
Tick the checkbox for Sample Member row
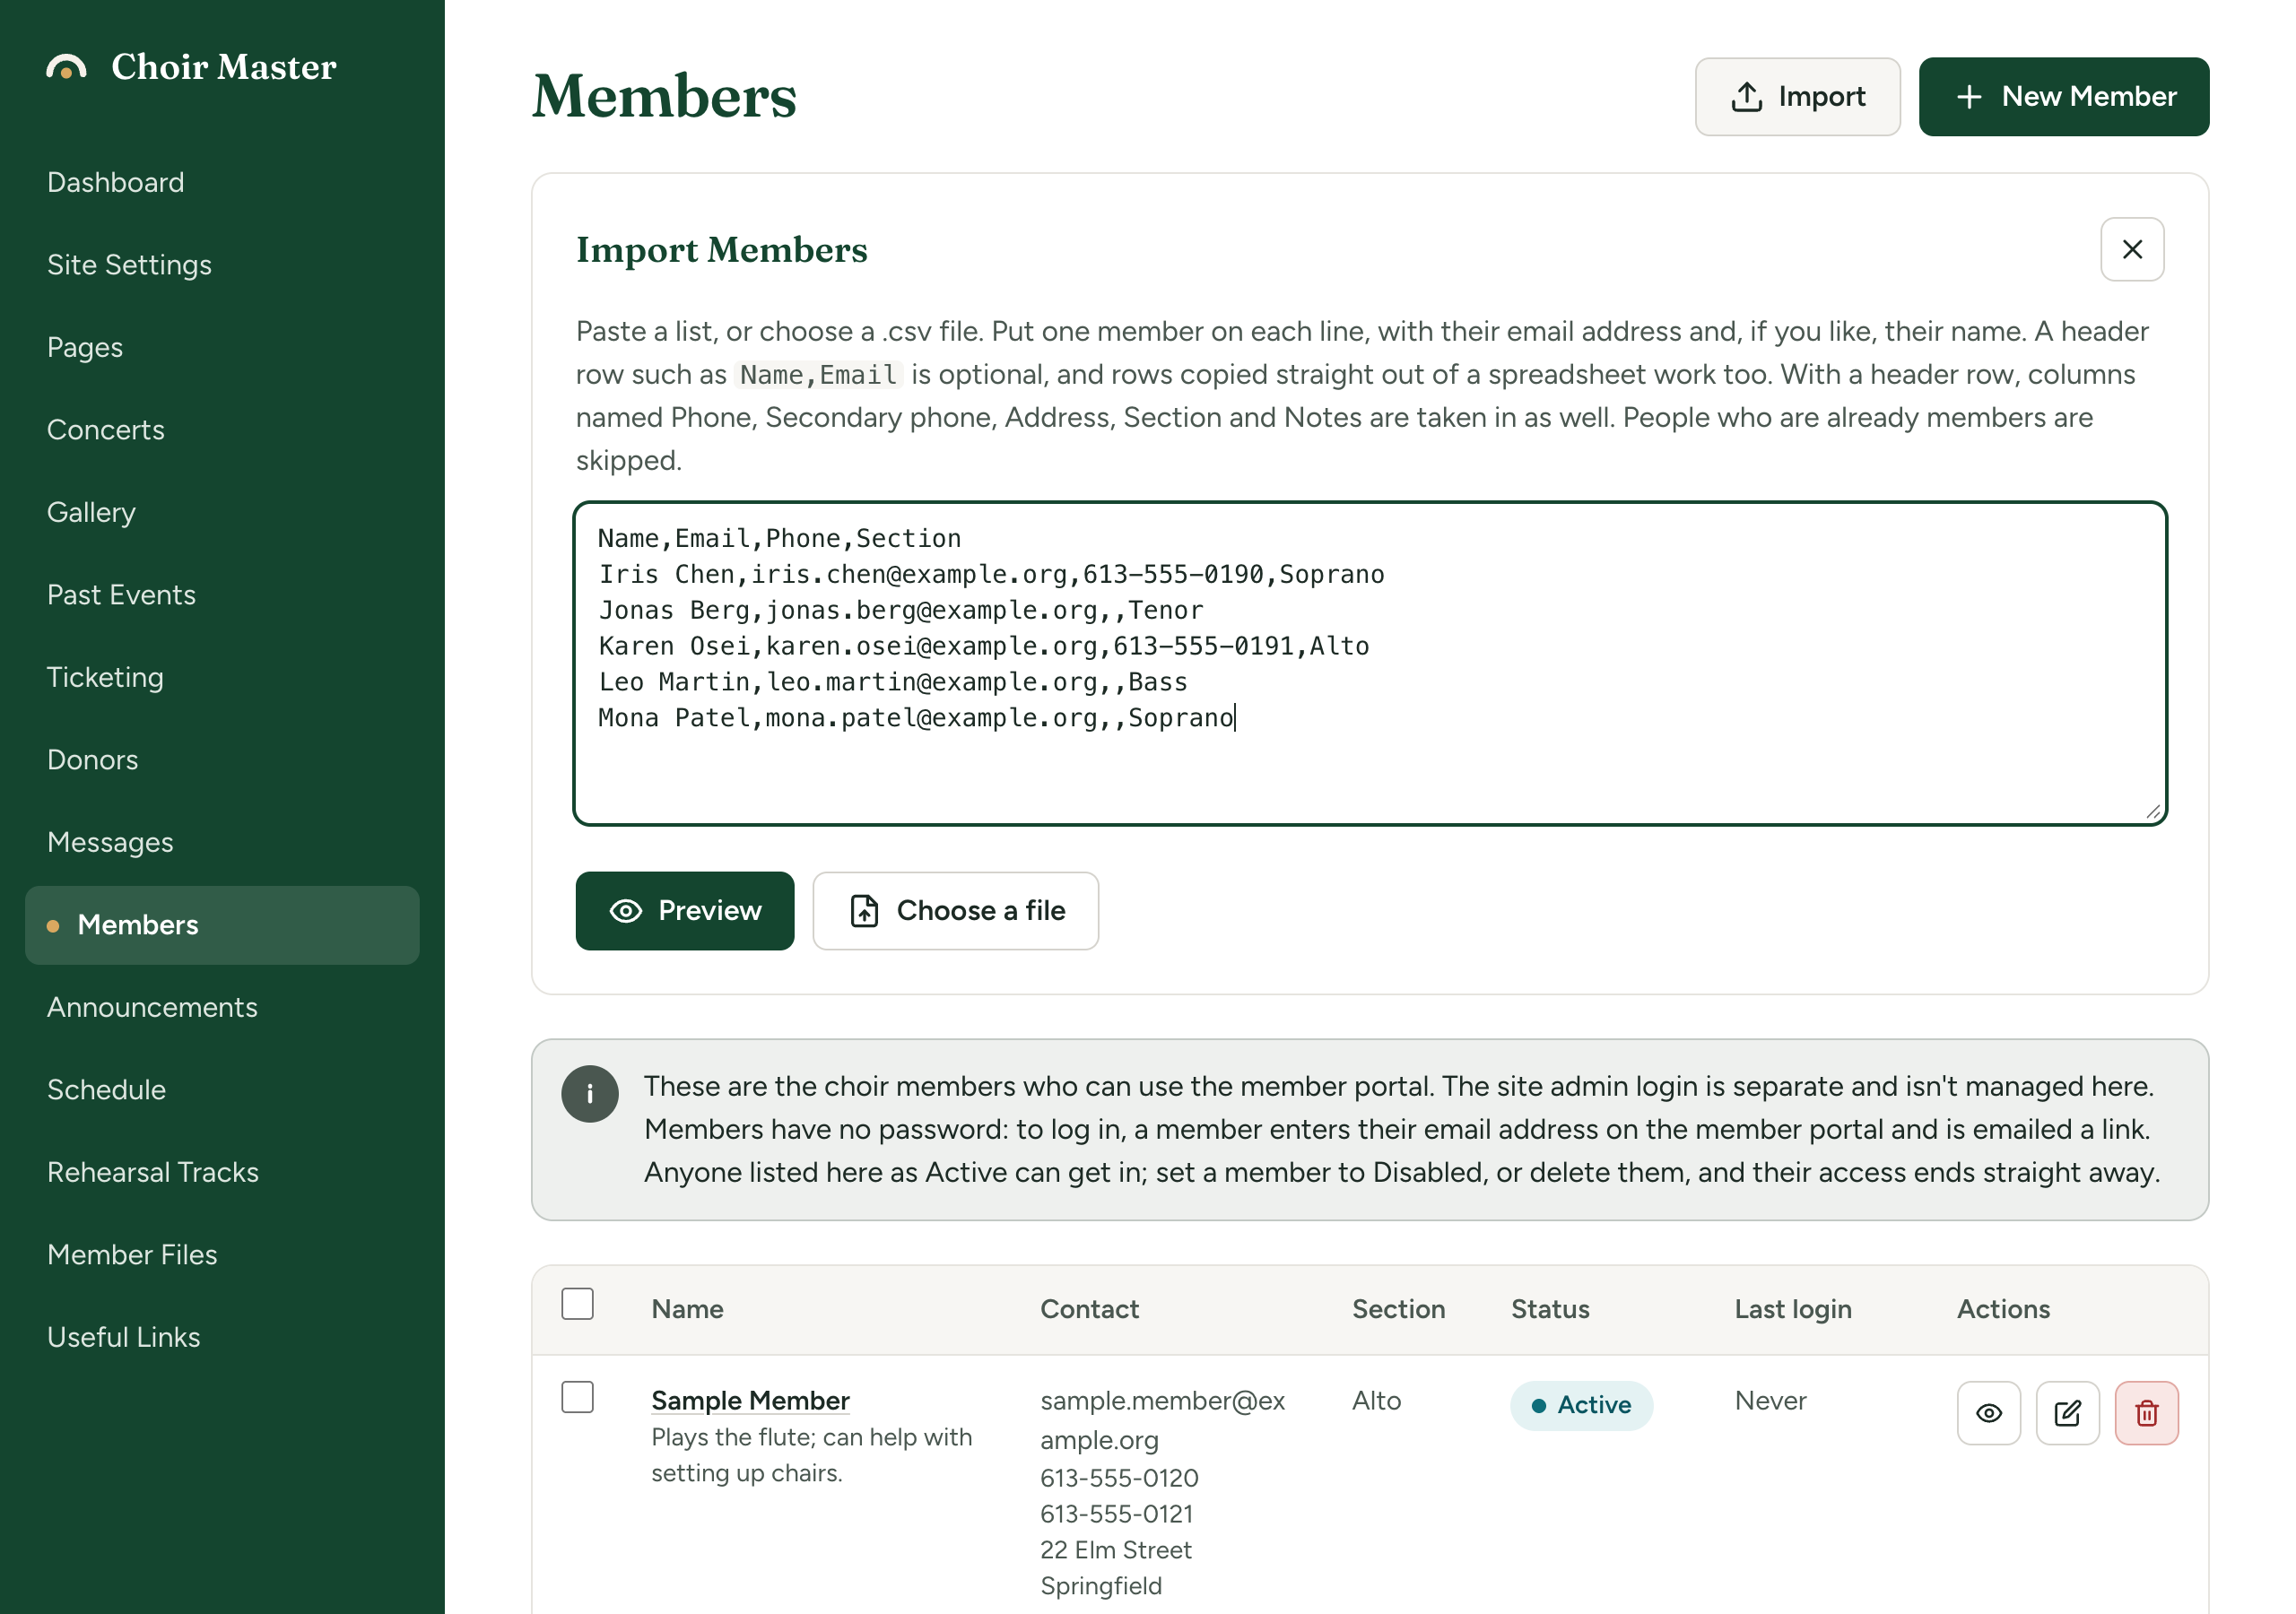click(x=577, y=1396)
